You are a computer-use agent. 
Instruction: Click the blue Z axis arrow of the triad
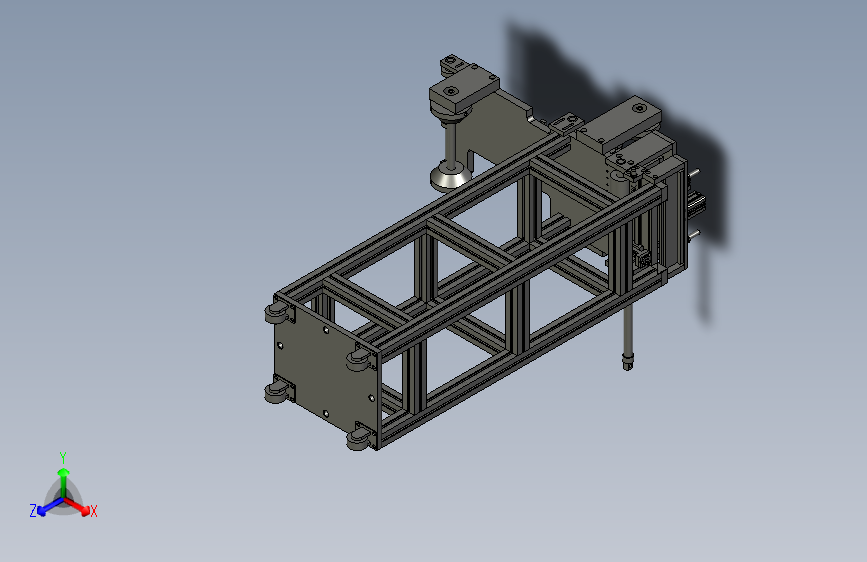(50, 506)
